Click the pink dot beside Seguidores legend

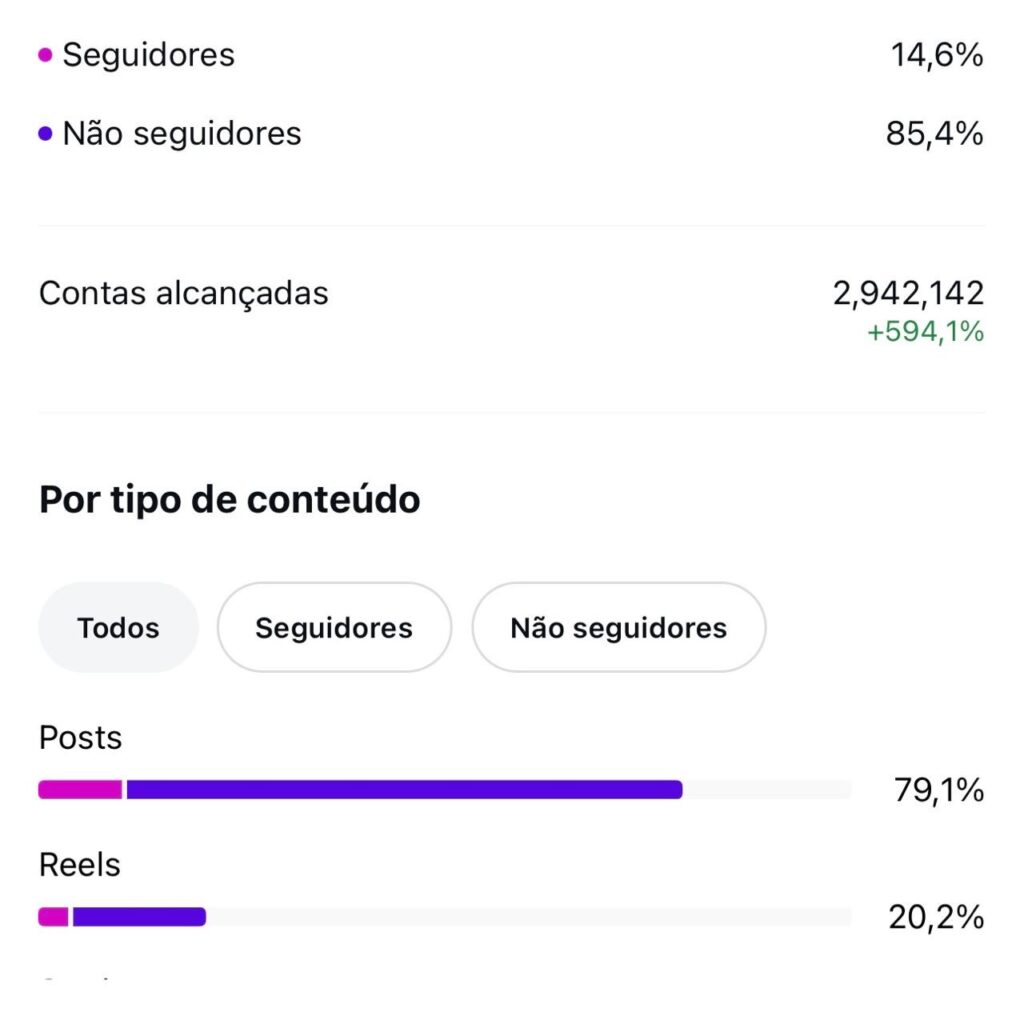(x=45, y=55)
